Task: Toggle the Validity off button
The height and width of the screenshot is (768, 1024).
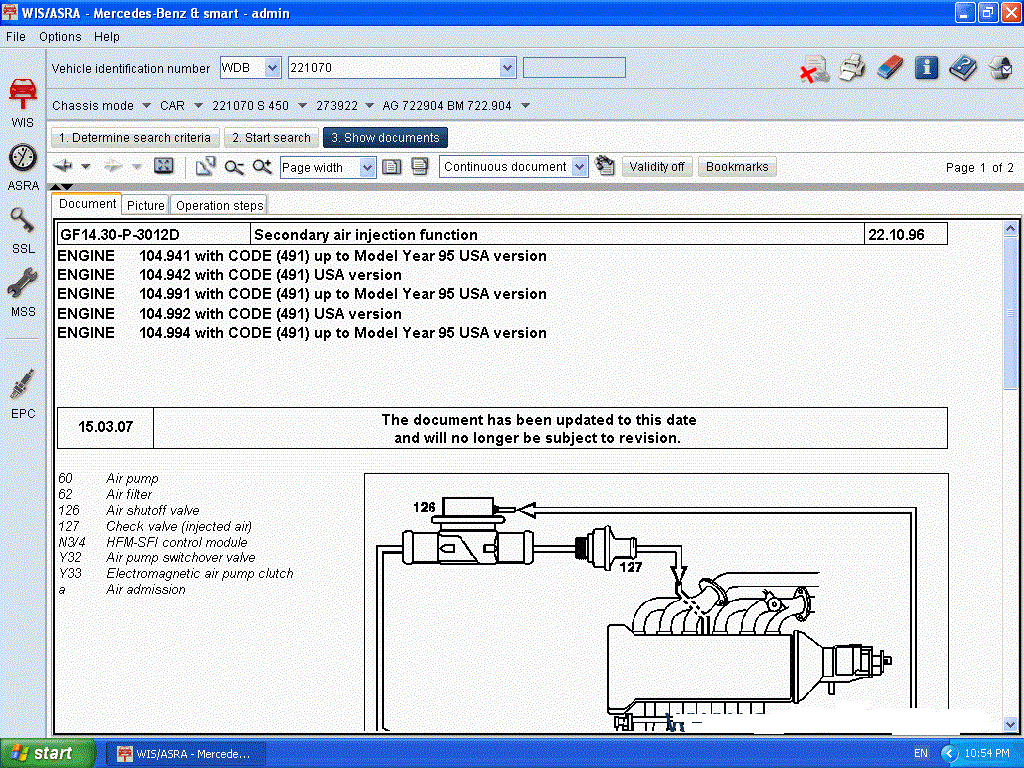Action: point(657,167)
